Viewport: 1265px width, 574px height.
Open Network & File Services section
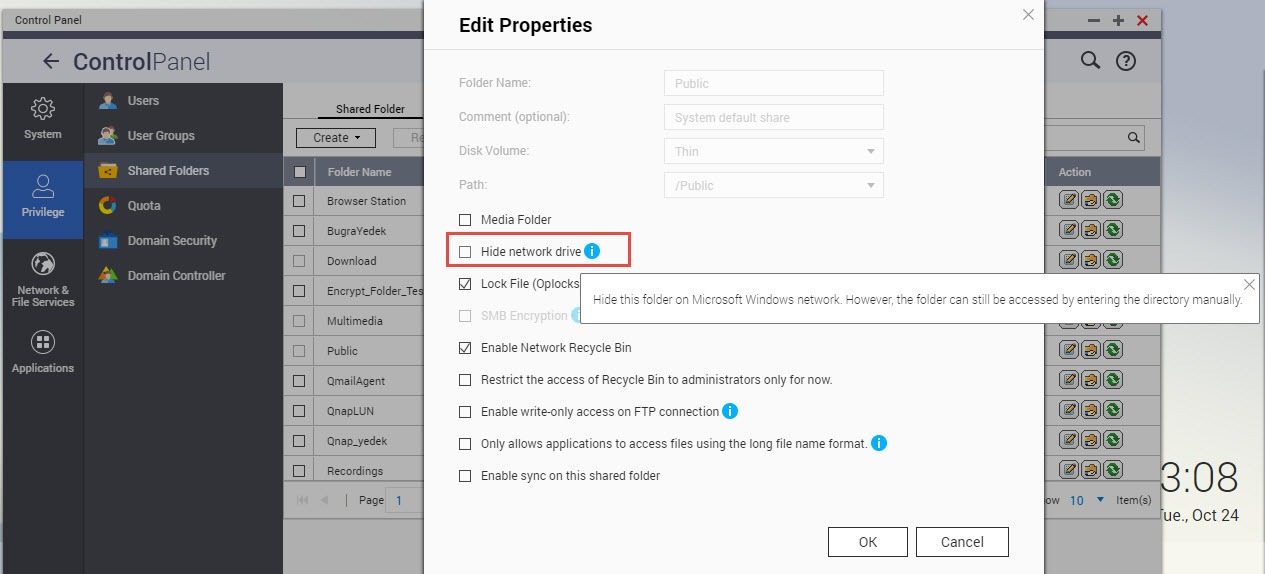pos(42,279)
